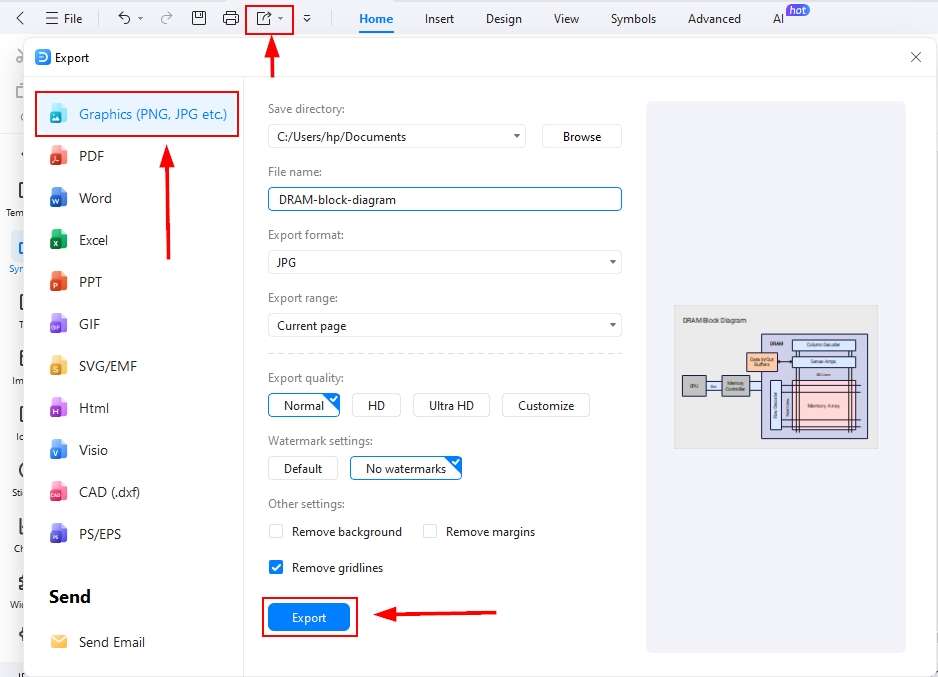This screenshot has height=677, width=938.
Task: Open the Export range dropdown
Action: [x=611, y=325]
